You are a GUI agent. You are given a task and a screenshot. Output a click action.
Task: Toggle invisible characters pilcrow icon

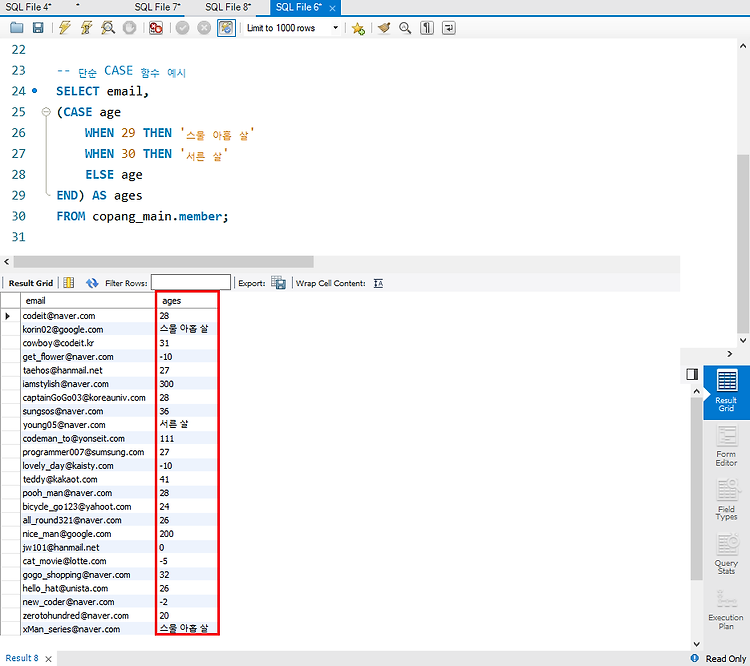(427, 28)
